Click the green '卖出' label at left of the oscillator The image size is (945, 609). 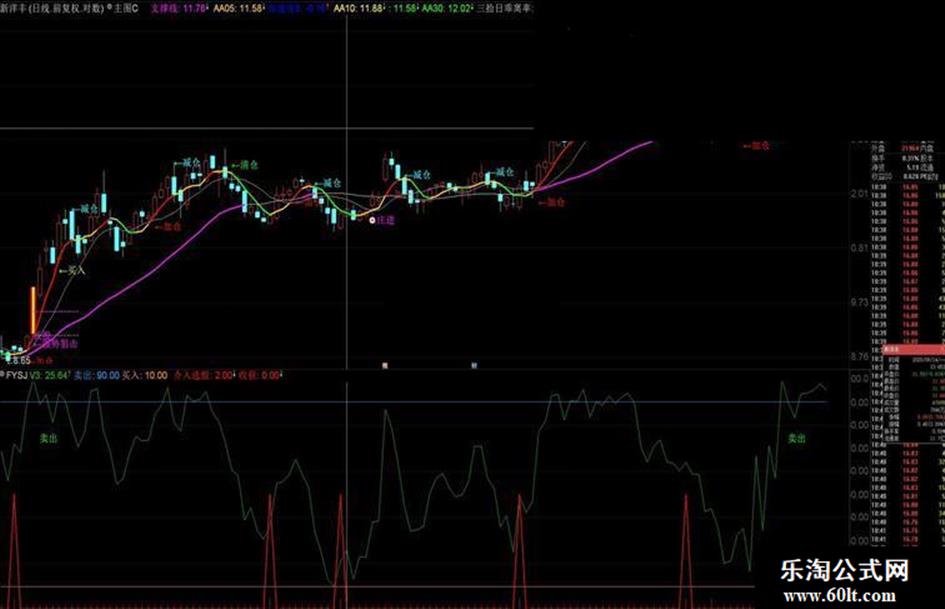(49, 438)
